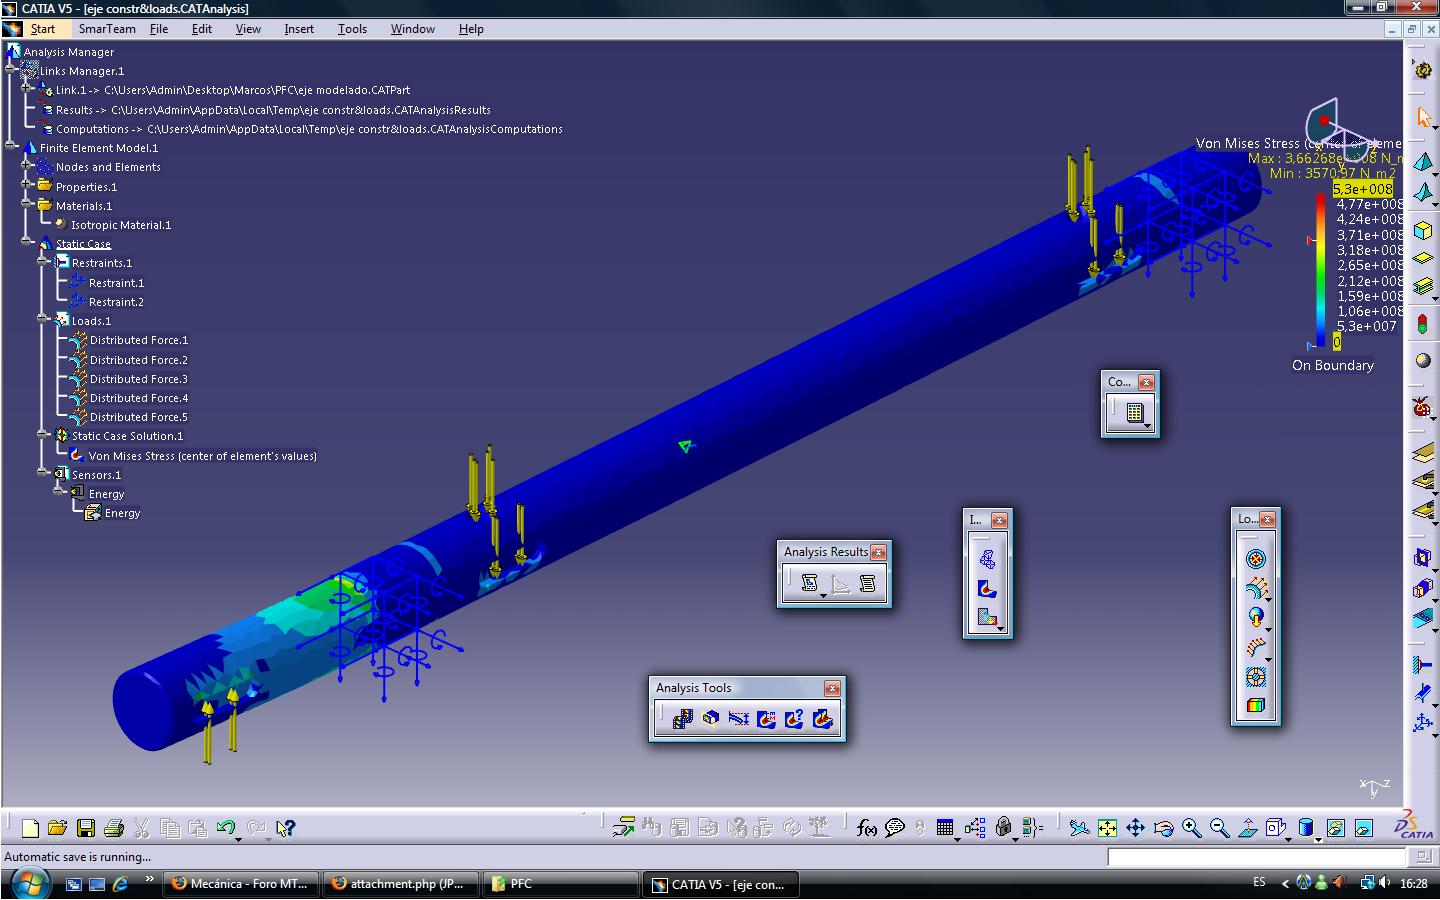Click the power input command field
Image resolution: width=1440 pixels, height=900 pixels.
point(1257,857)
